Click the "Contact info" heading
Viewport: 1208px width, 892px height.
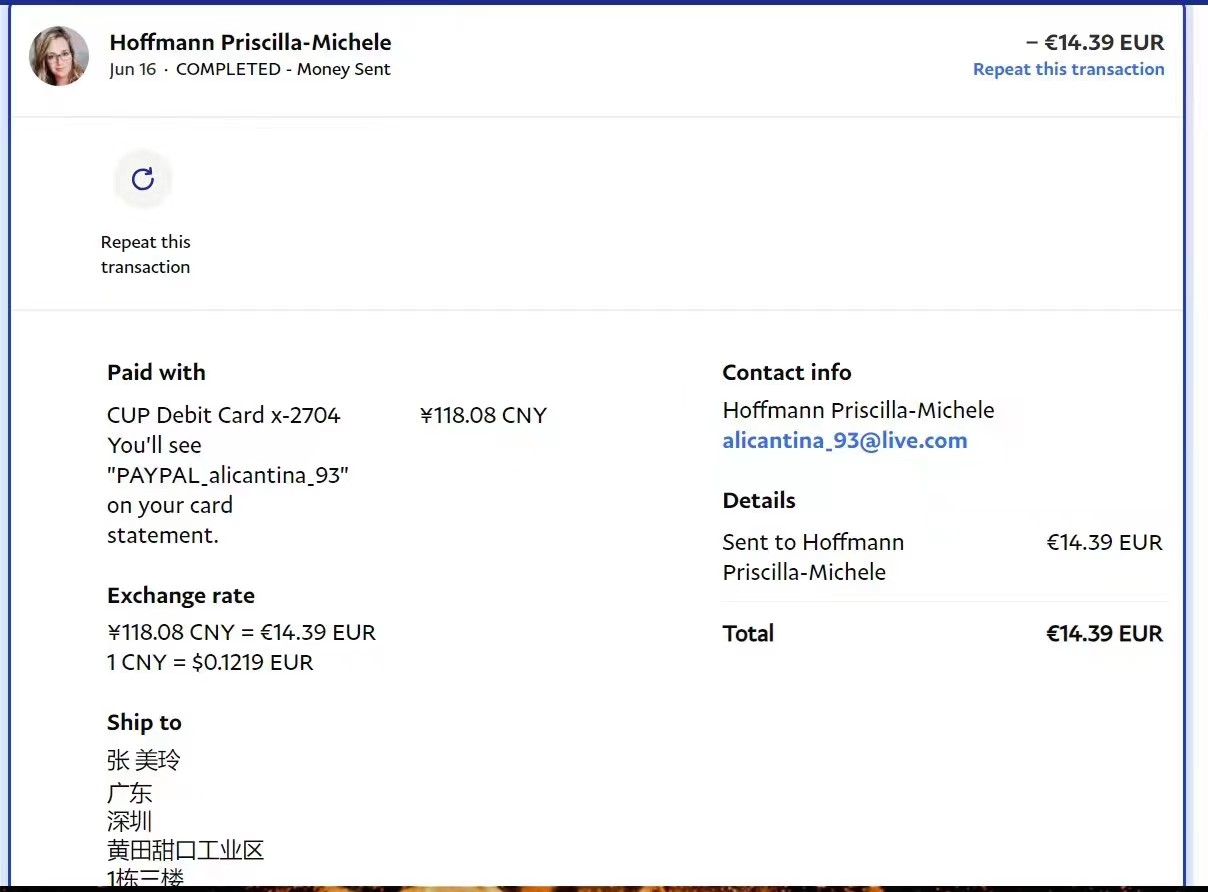[x=786, y=373]
